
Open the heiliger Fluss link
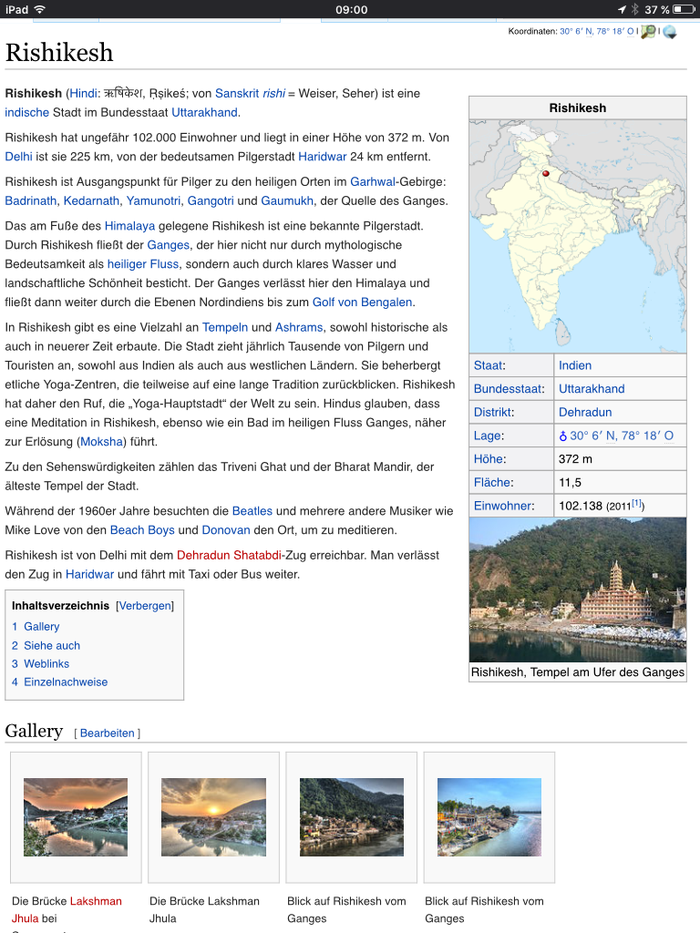pos(143,264)
